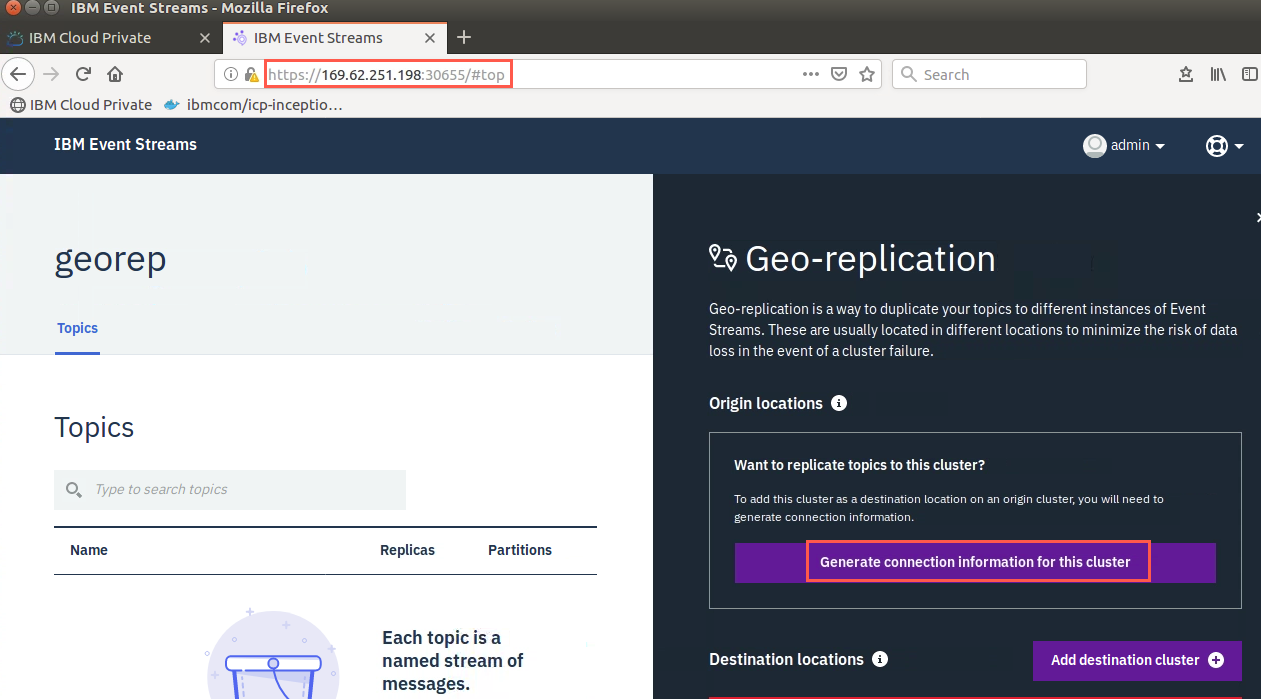Save page to Pocket icon

click(x=840, y=74)
